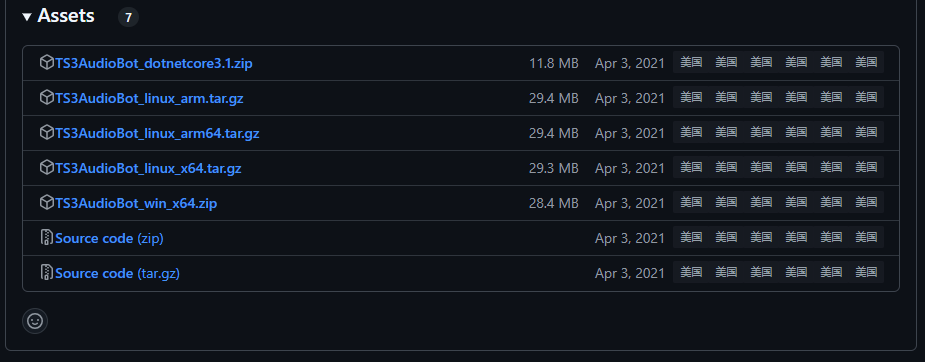Click package icon beside TS3AudioBot_linux_arm.tar.gz
Screen dimensions: 925x362
point(47,97)
